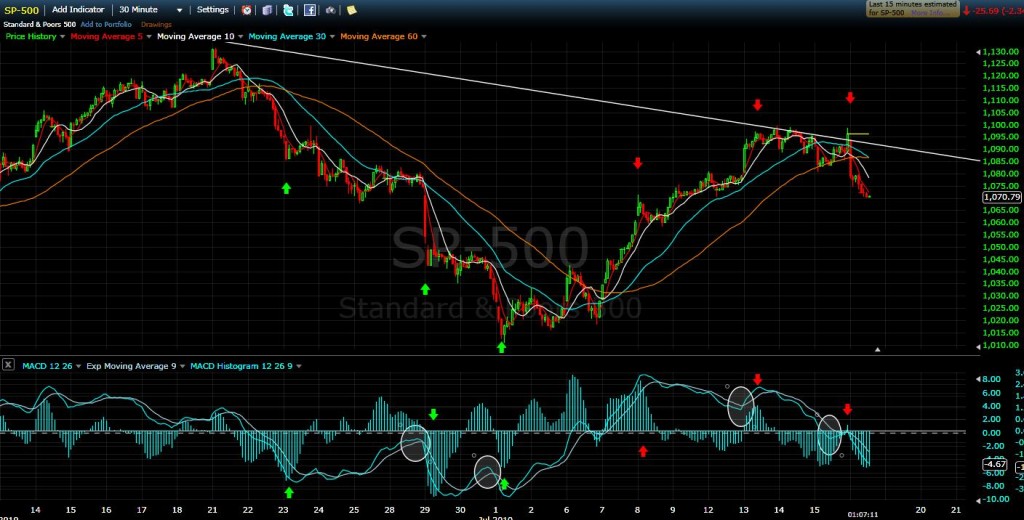Click the 3D cube icon in toolbar

[x=267, y=10]
